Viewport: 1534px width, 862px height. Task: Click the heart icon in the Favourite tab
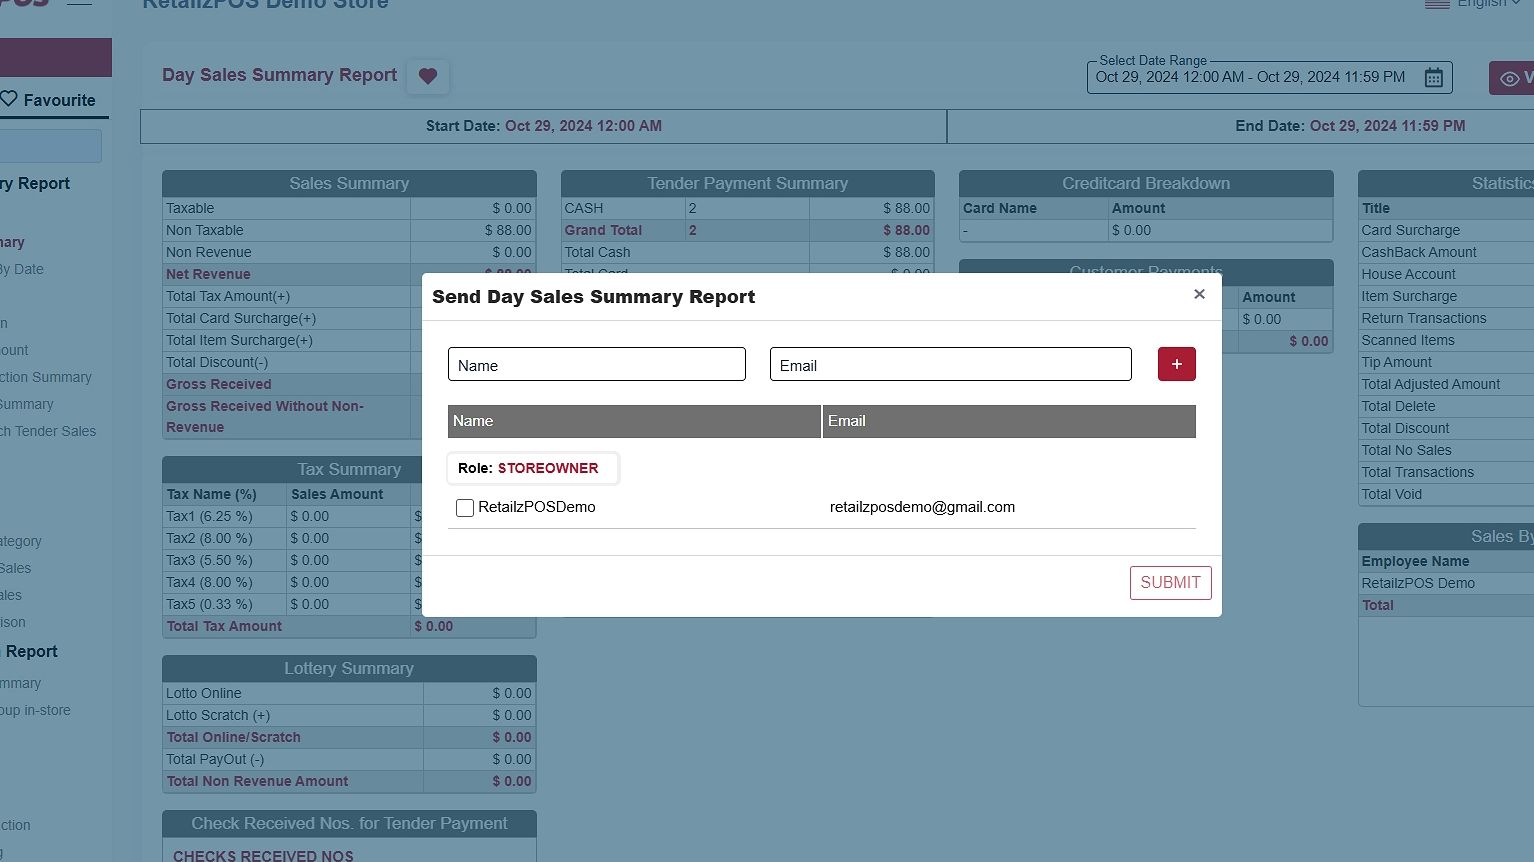9,99
